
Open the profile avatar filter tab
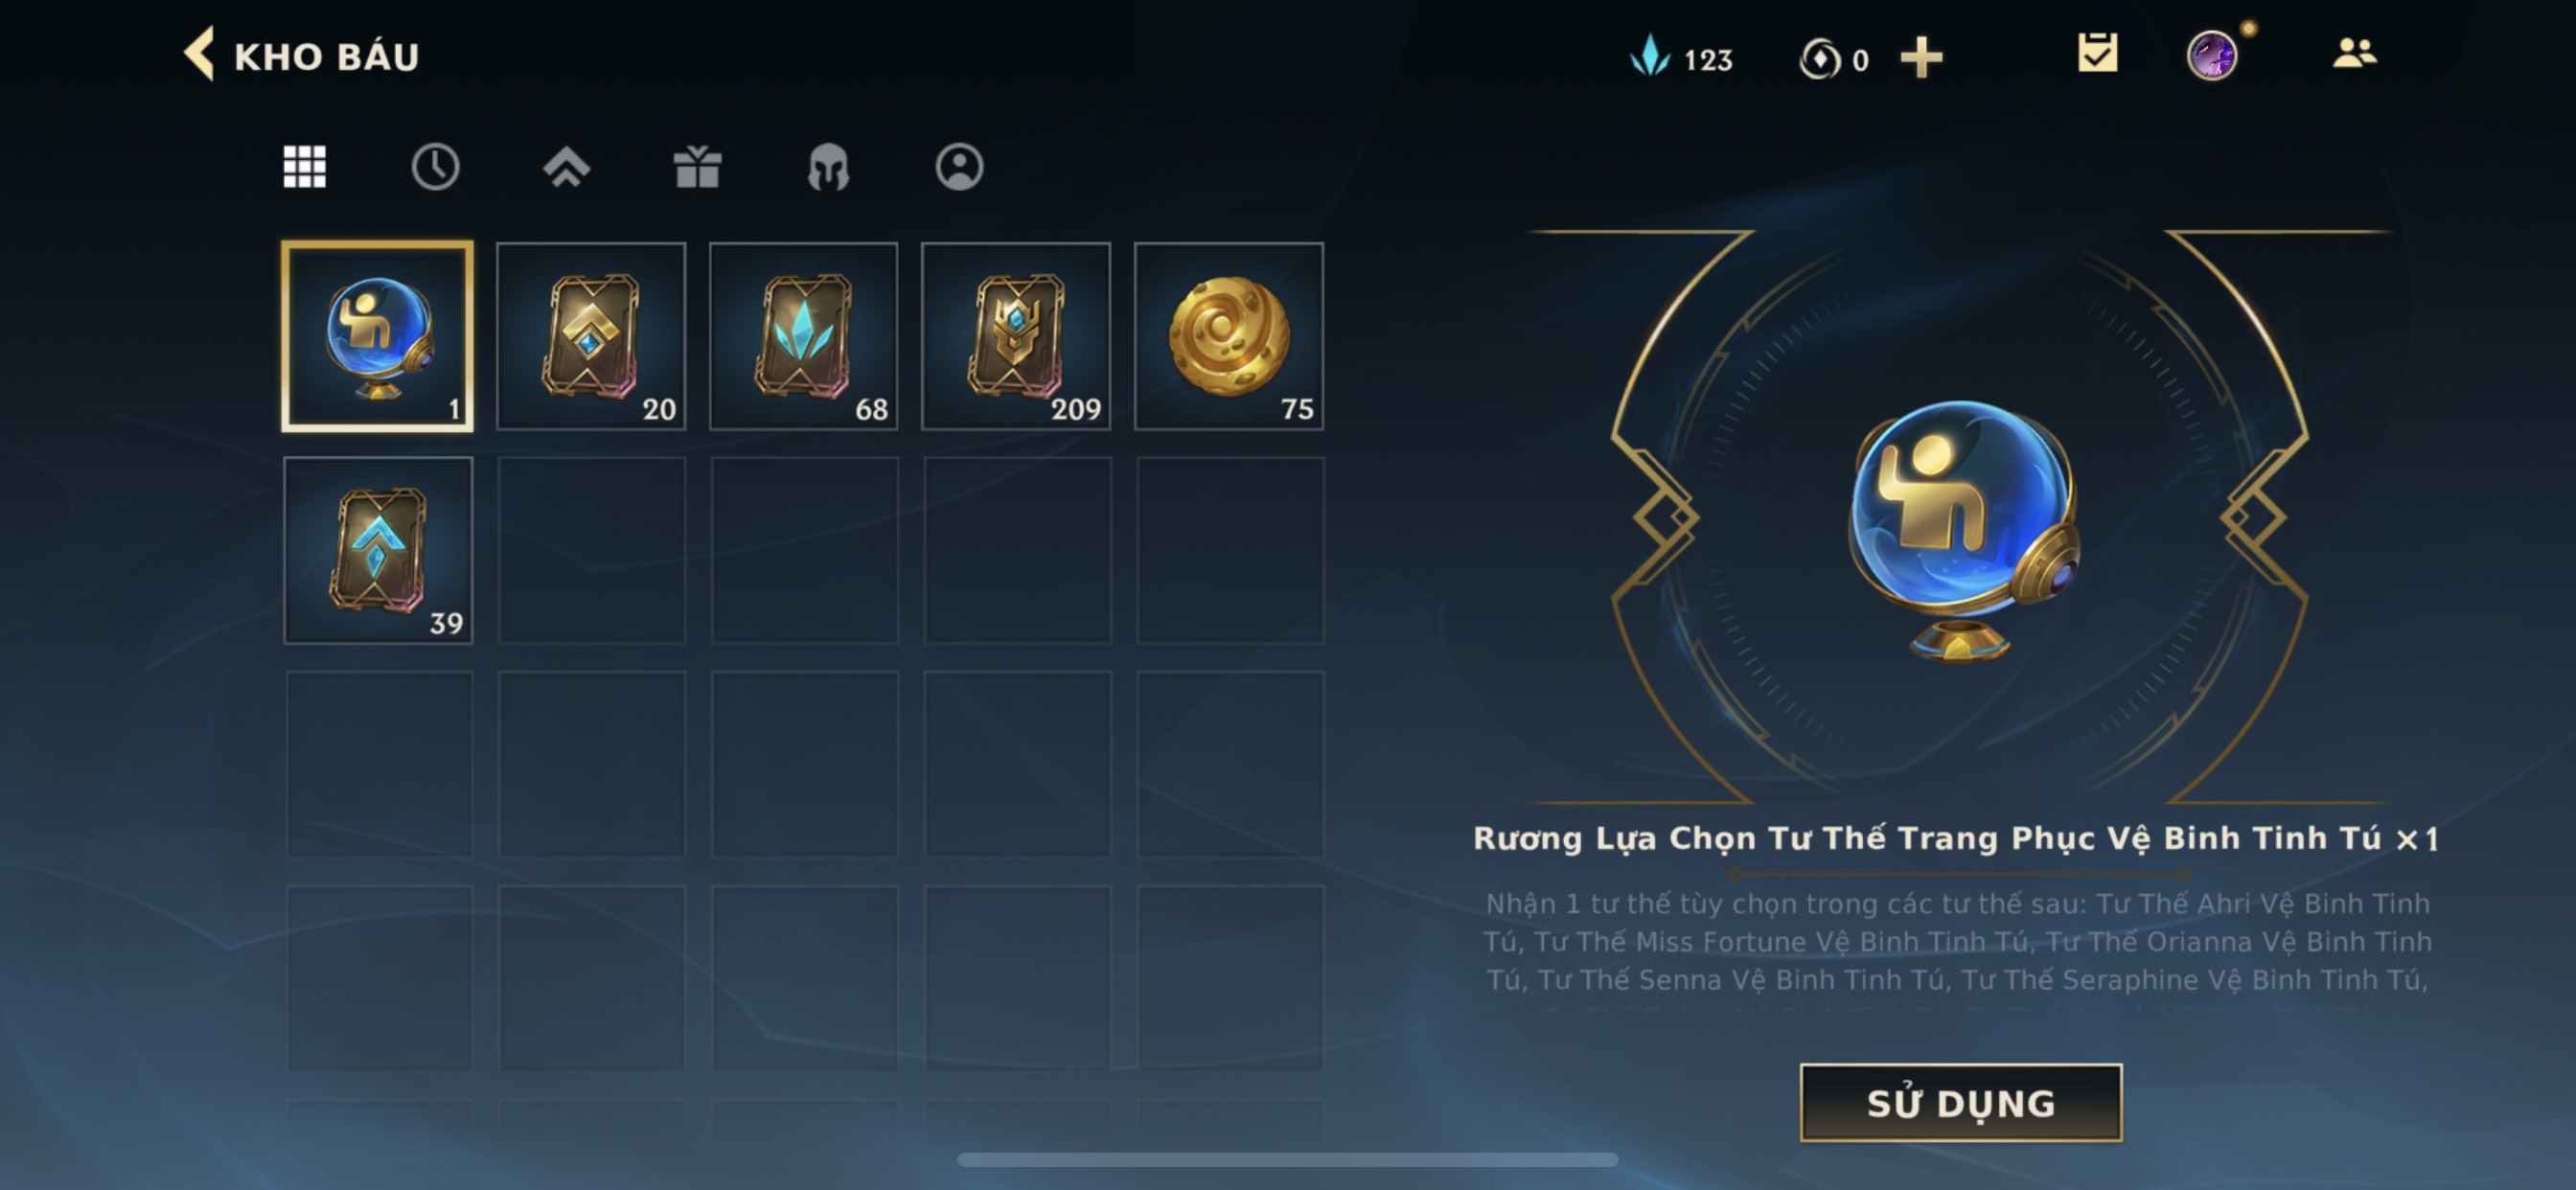coord(959,166)
